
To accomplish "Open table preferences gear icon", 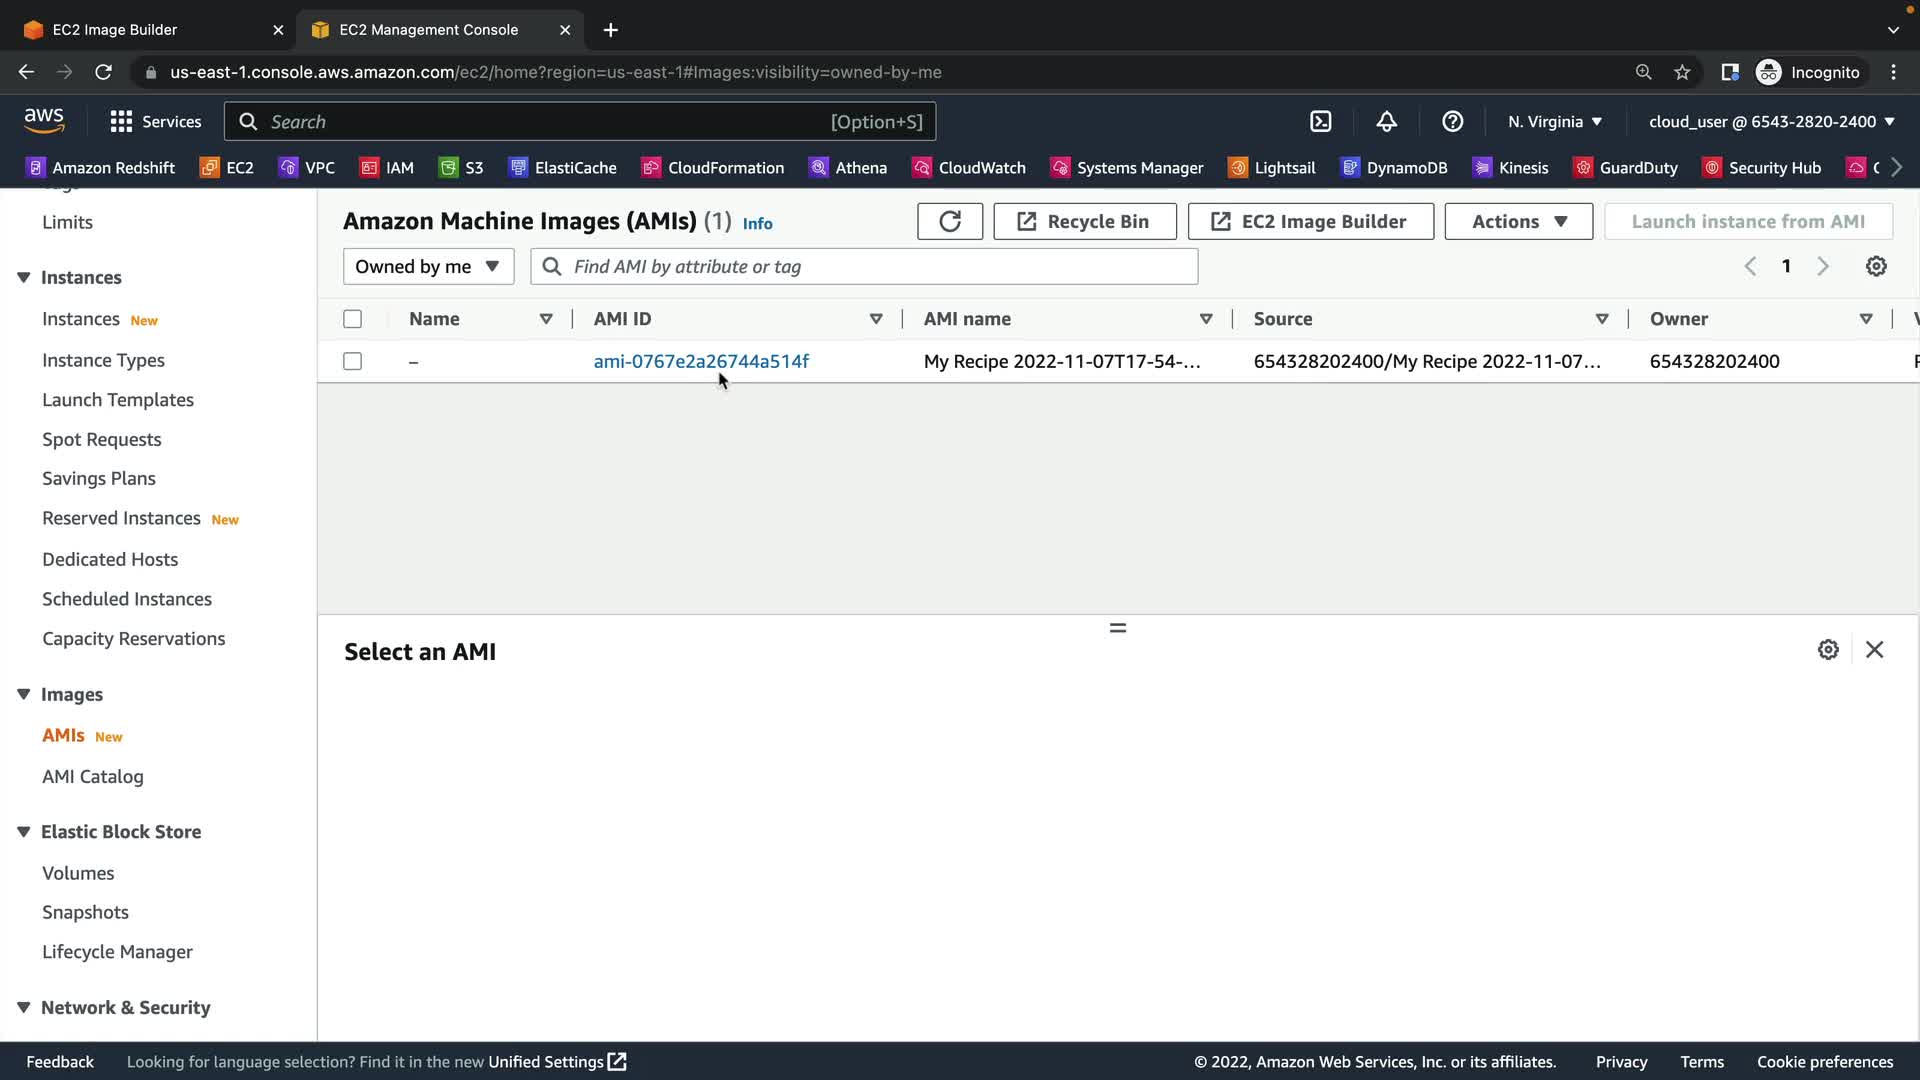I will (x=1876, y=266).
